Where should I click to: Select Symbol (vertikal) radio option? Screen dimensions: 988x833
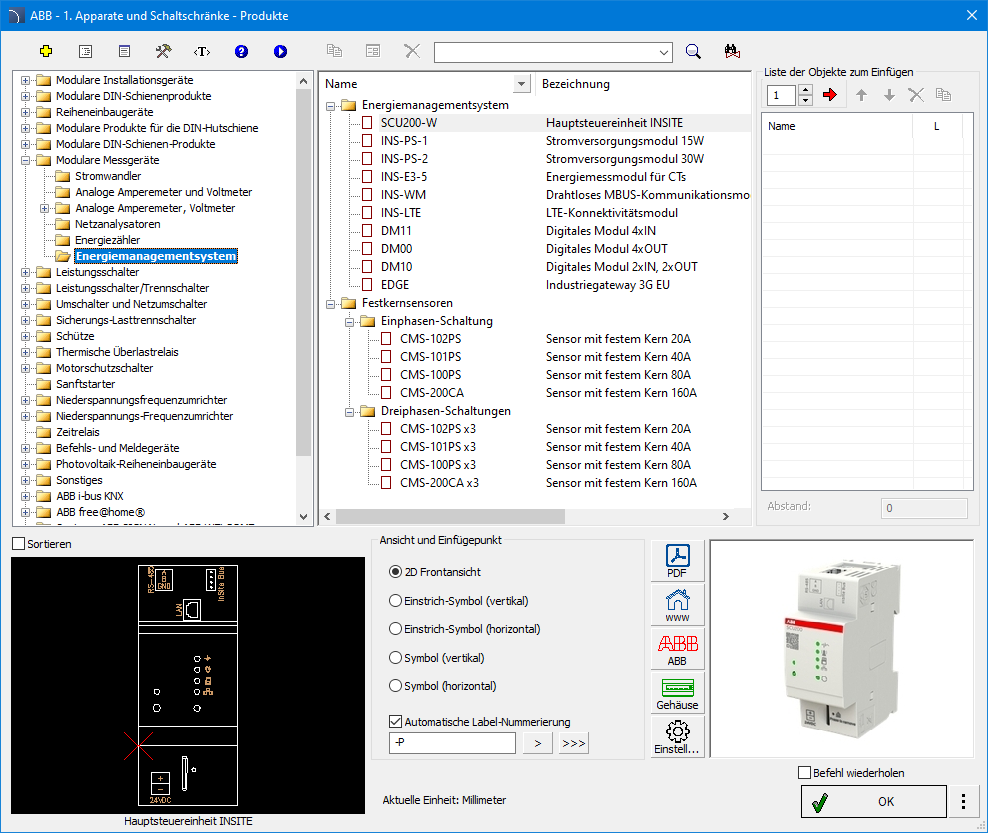click(x=395, y=658)
